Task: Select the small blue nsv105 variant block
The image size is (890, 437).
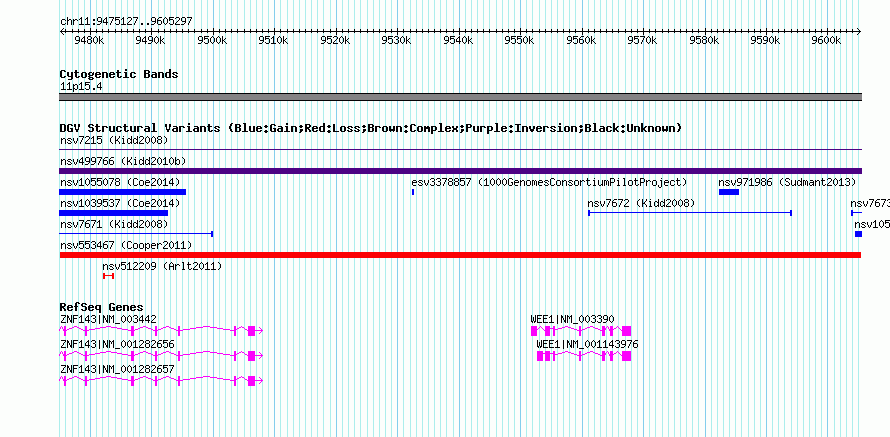Action: click(x=858, y=234)
